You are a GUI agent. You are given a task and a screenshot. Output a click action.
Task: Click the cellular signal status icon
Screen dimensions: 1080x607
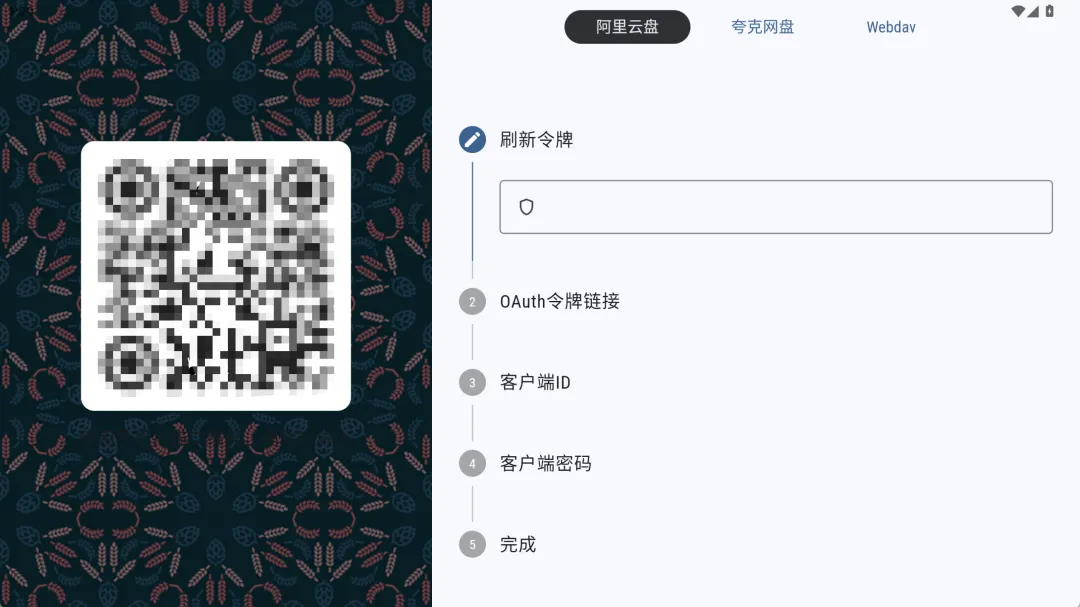pyautogui.click(x=1033, y=11)
